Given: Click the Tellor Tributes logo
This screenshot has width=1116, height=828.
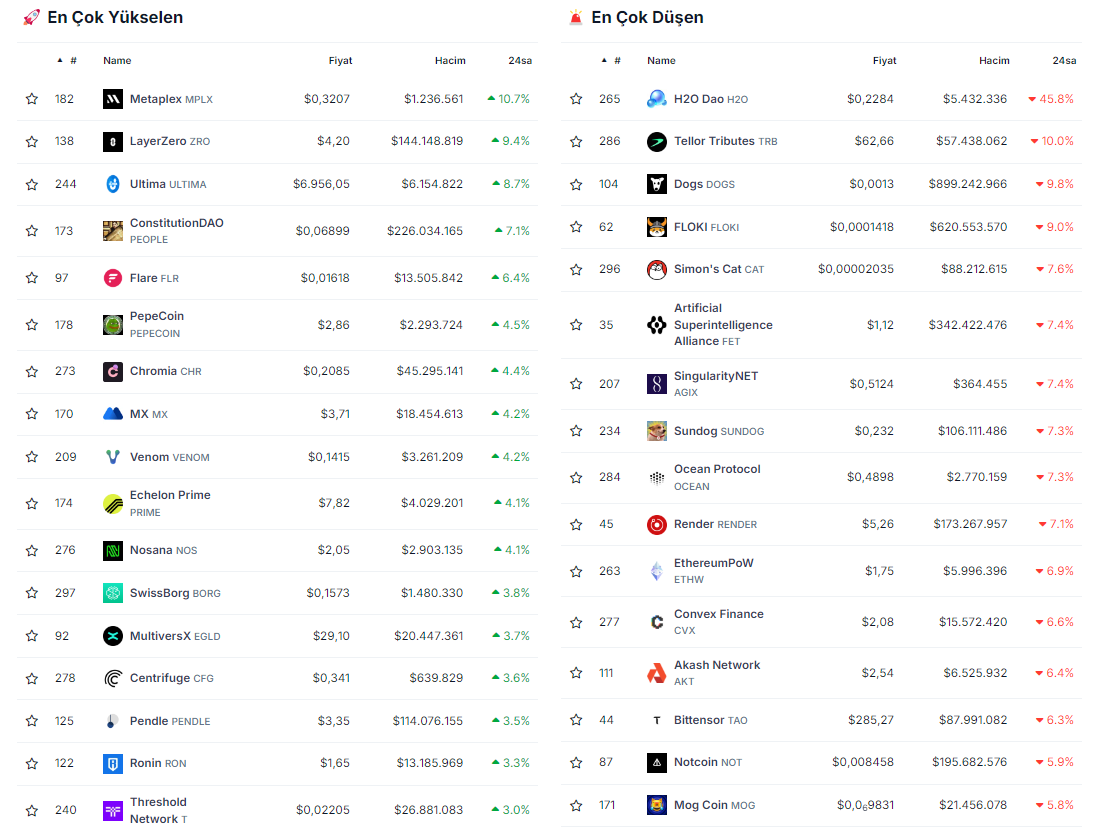Looking at the screenshot, I should [656, 142].
